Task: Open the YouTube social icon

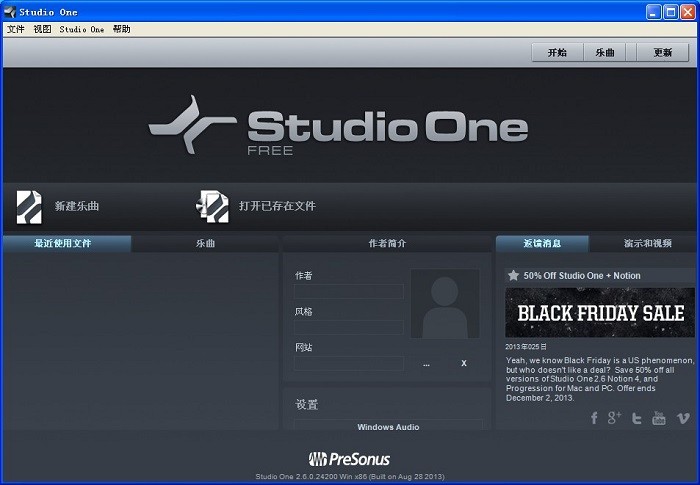Action: tap(658, 418)
